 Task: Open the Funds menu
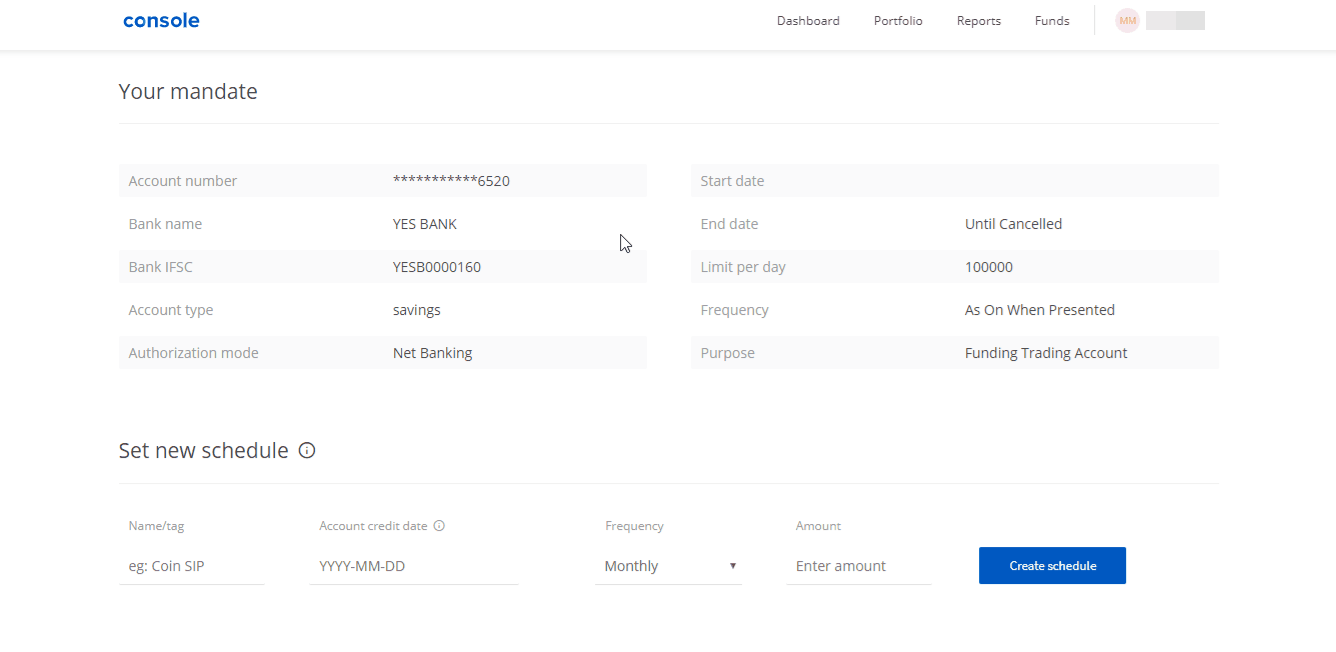[1052, 20]
